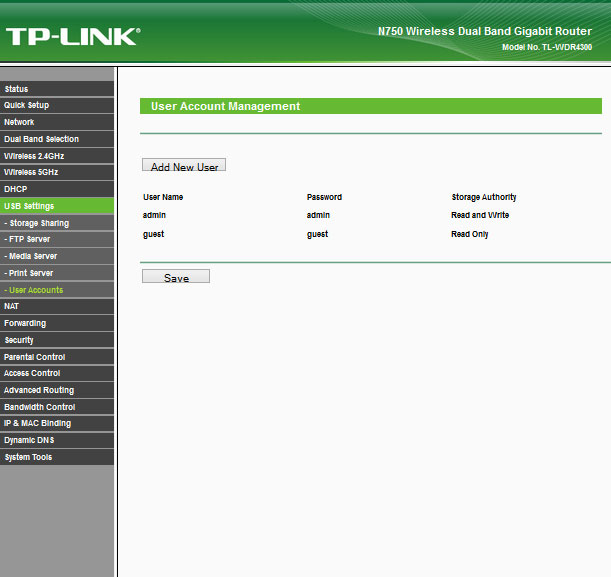Select Wireless 2.4GHz settings
This screenshot has width=611, height=577.
57,156
